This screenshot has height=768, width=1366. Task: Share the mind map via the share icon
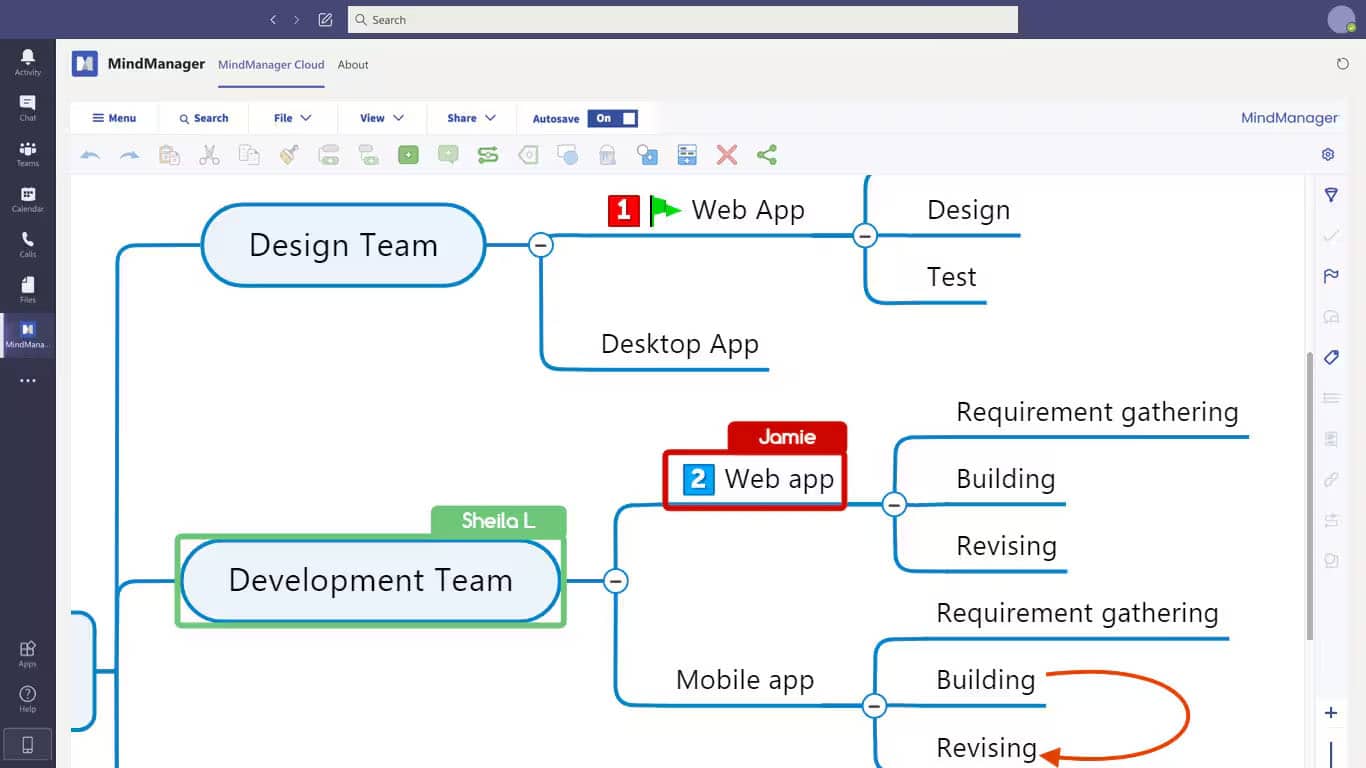pyautogui.click(x=766, y=155)
